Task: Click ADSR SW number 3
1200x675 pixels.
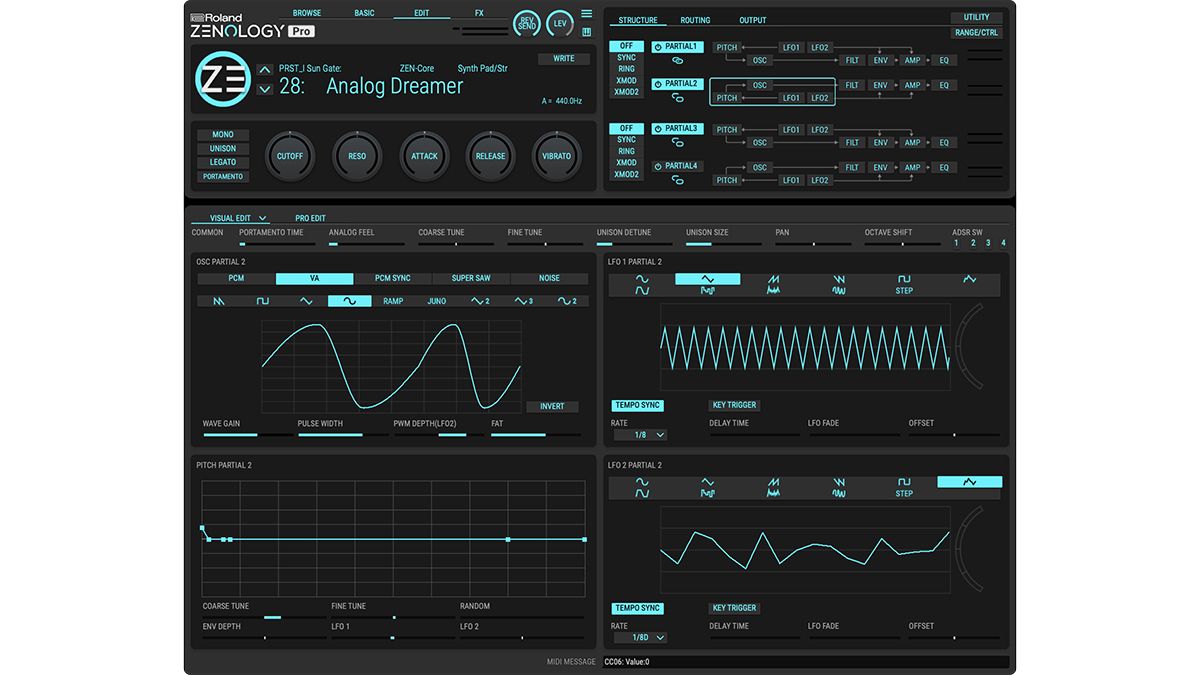Action: pyautogui.click(x=988, y=243)
